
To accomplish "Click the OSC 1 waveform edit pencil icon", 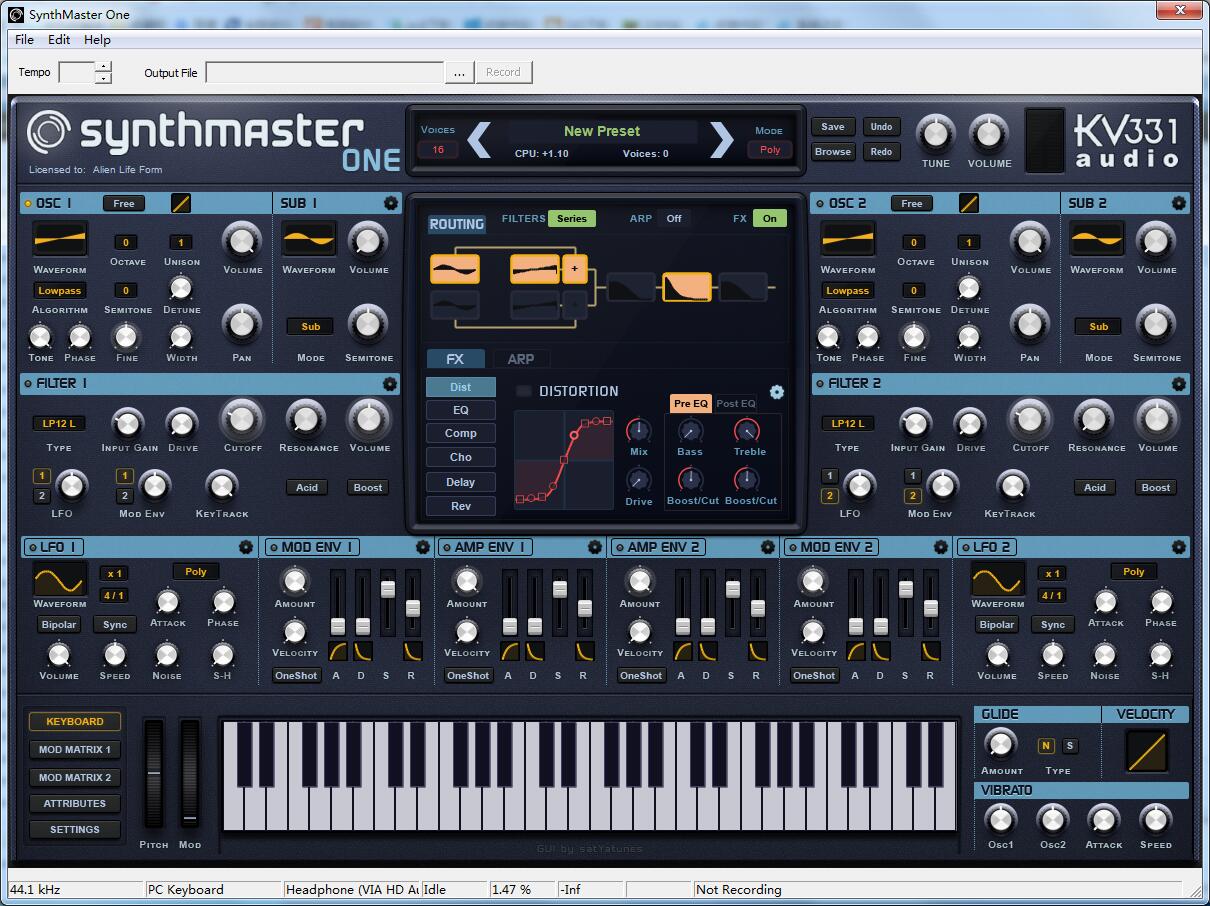I will tap(180, 203).
